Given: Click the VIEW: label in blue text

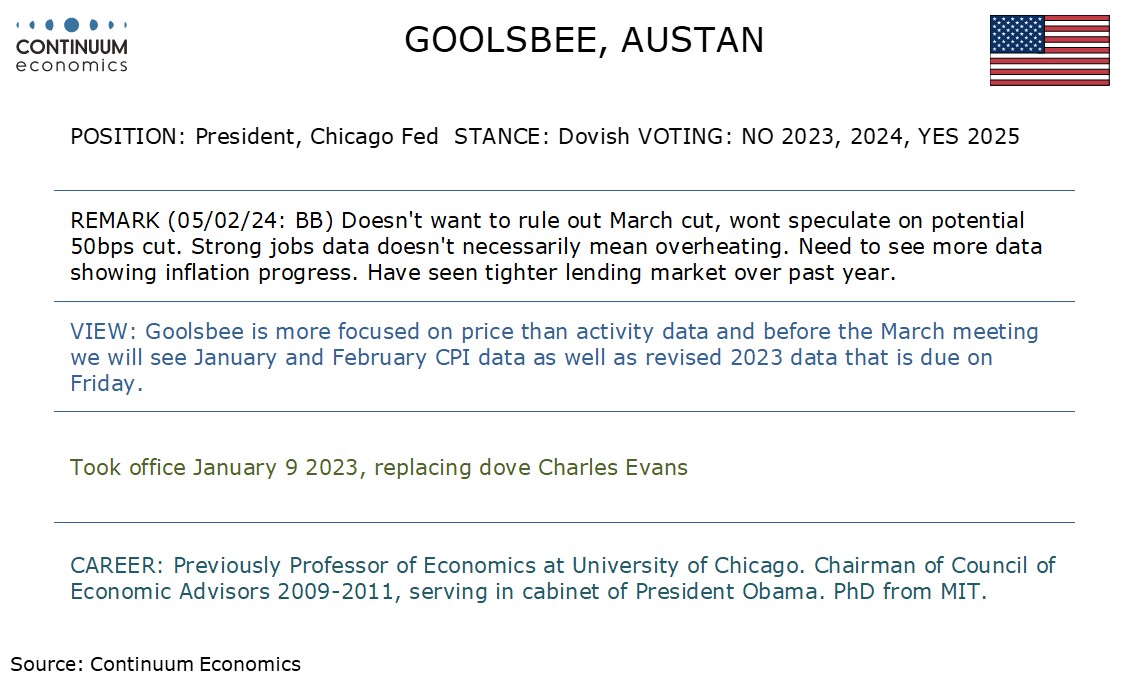Looking at the screenshot, I should (103, 331).
